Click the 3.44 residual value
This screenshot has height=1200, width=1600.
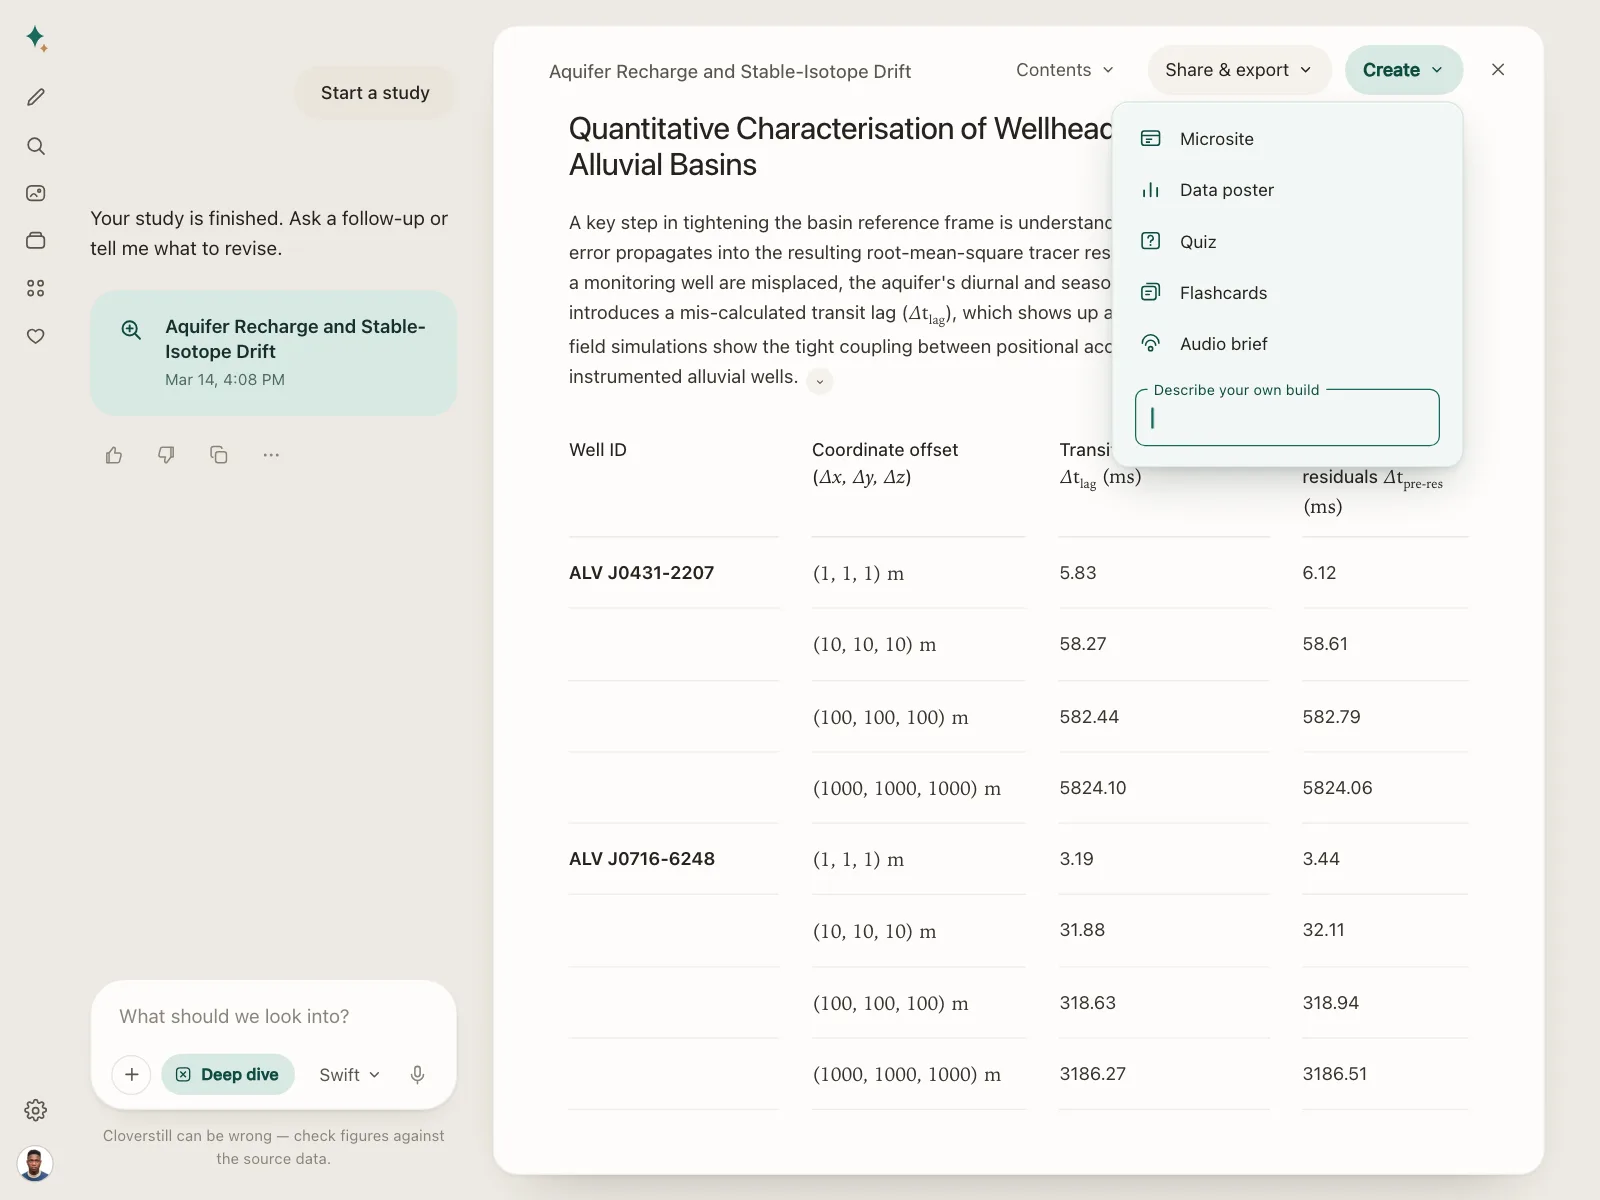point(1321,859)
